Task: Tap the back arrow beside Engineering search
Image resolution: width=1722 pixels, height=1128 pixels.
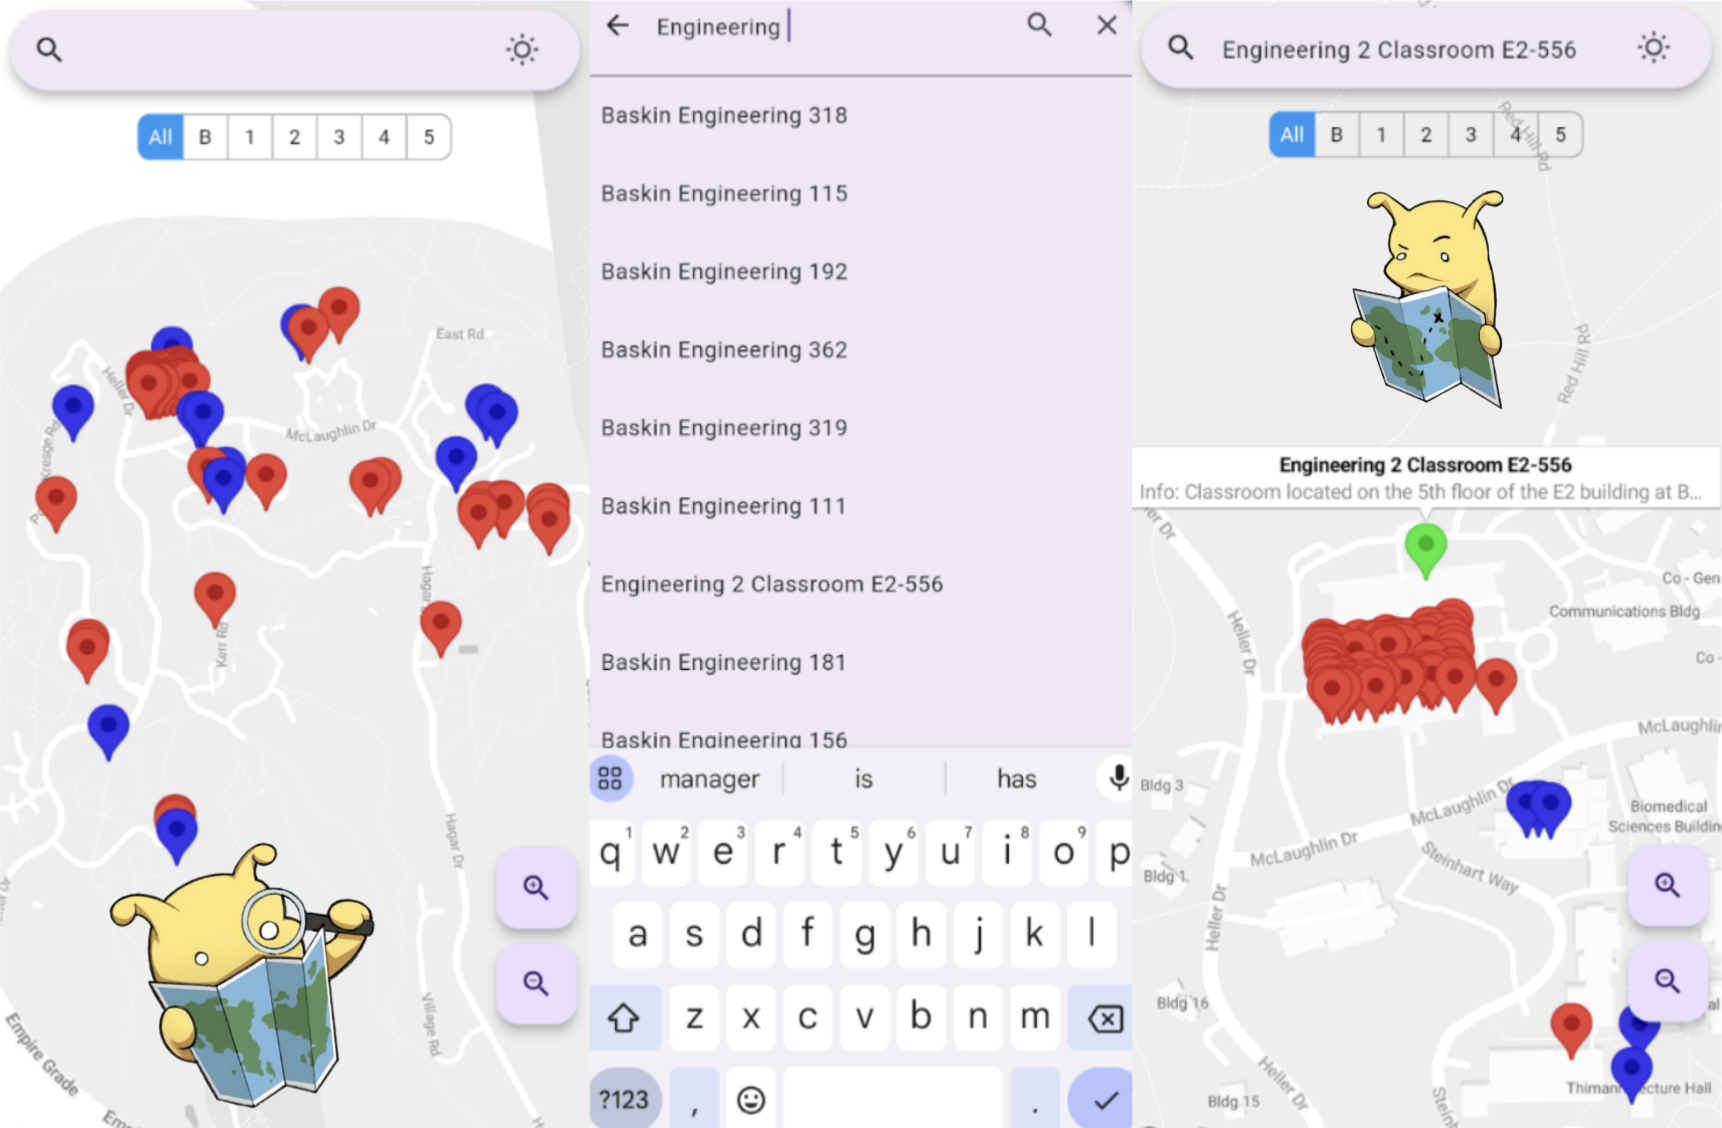Action: (x=618, y=26)
